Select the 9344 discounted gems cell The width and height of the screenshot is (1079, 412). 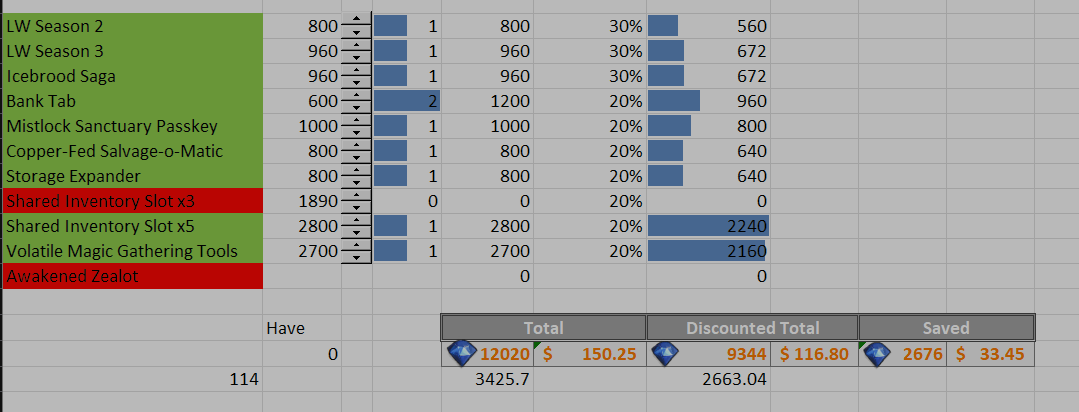point(708,354)
